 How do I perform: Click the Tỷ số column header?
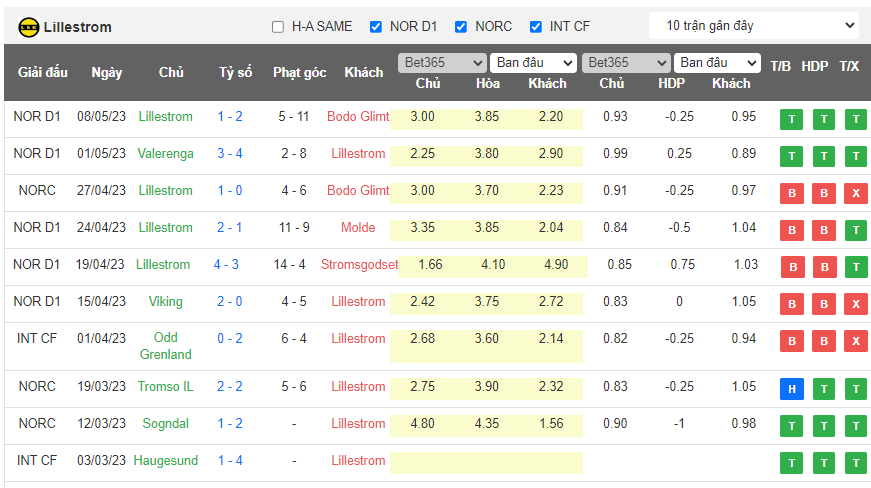pyautogui.click(x=236, y=73)
